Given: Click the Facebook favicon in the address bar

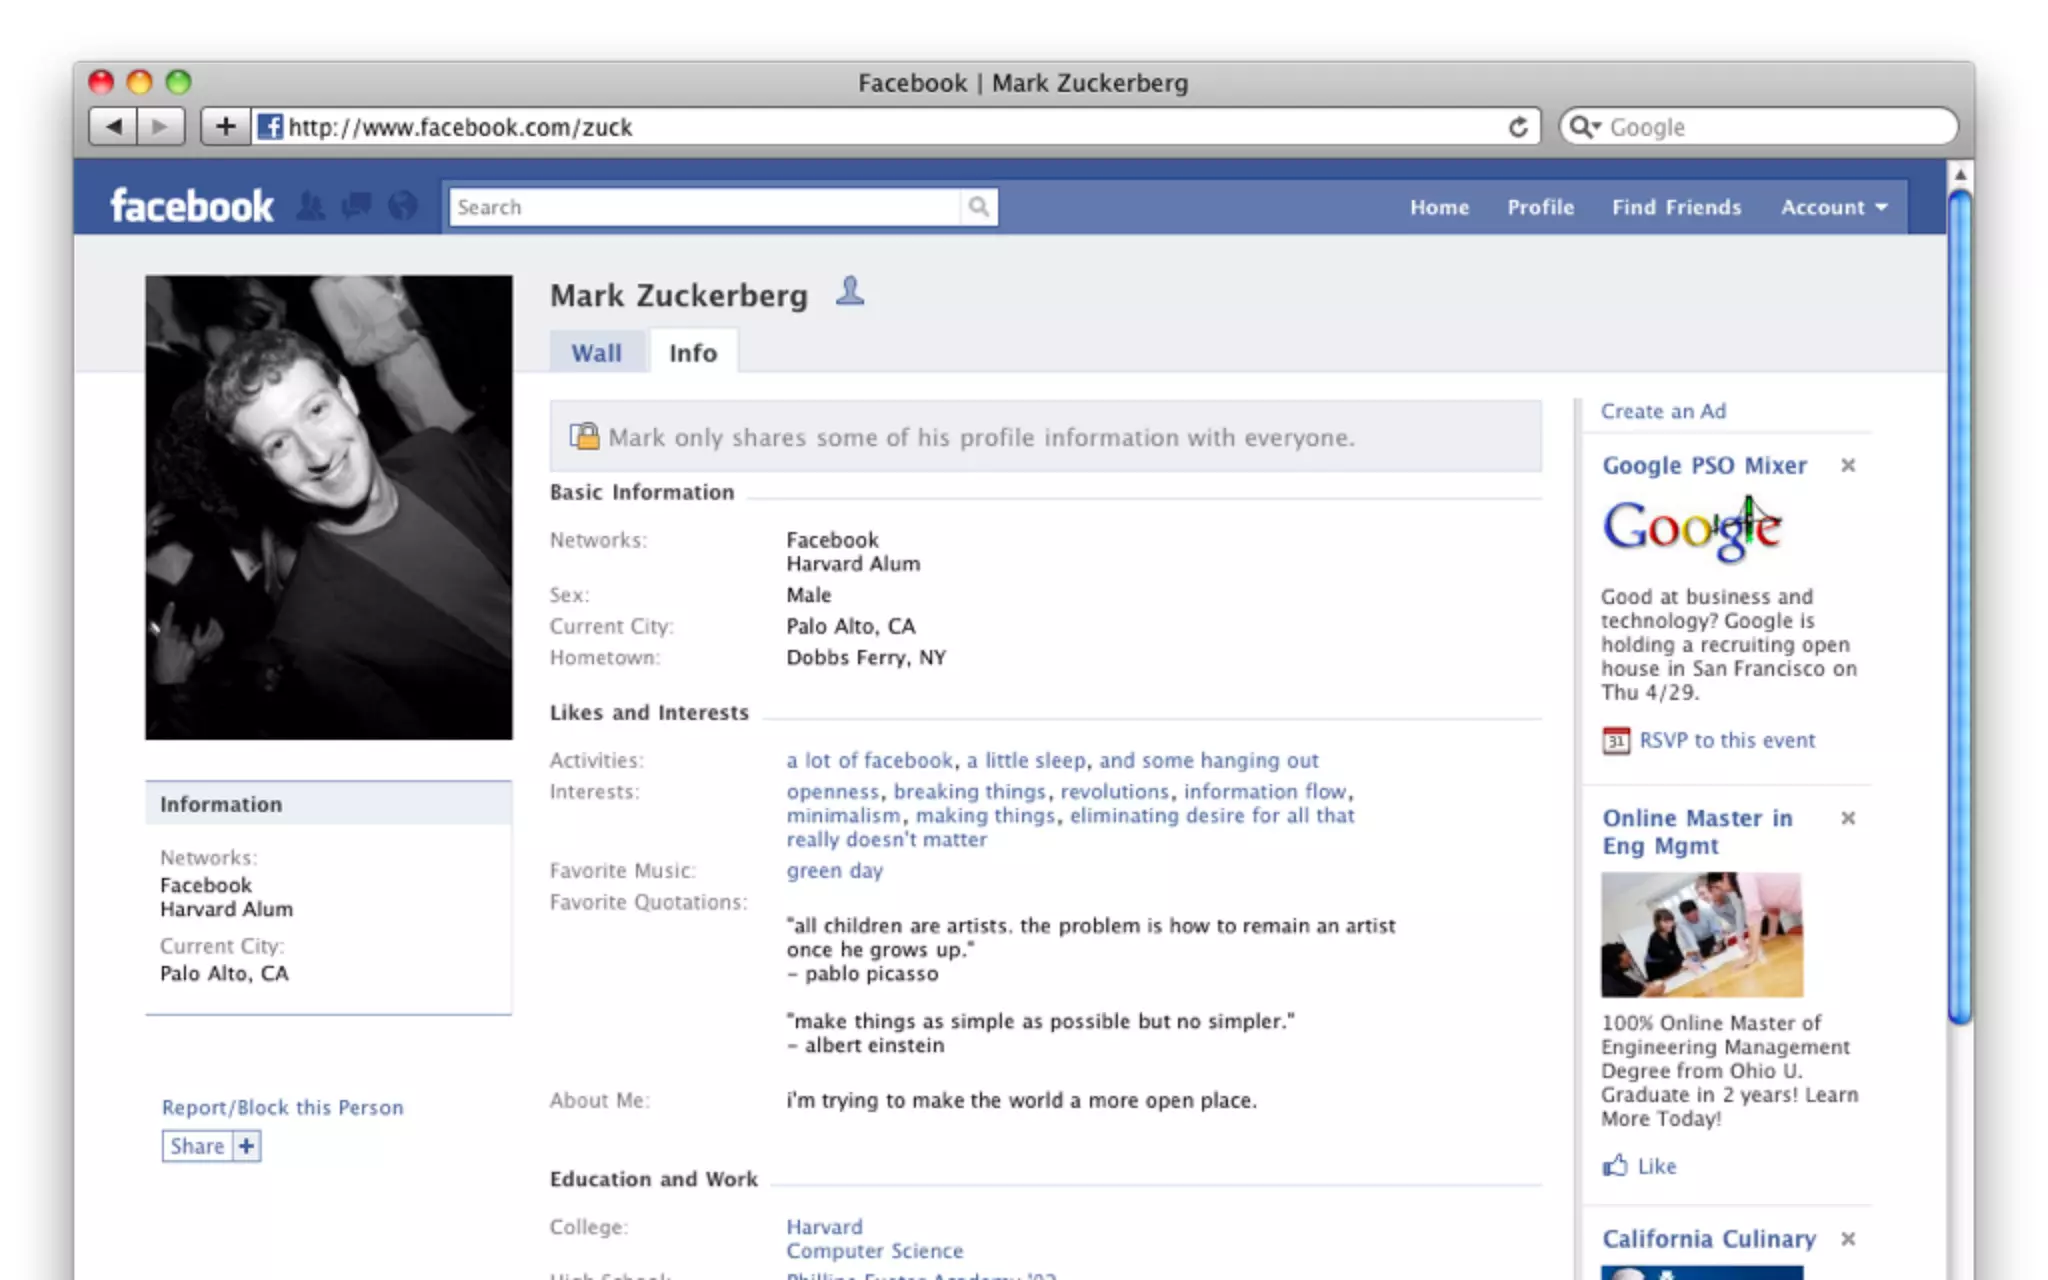Looking at the screenshot, I should pos(269,127).
